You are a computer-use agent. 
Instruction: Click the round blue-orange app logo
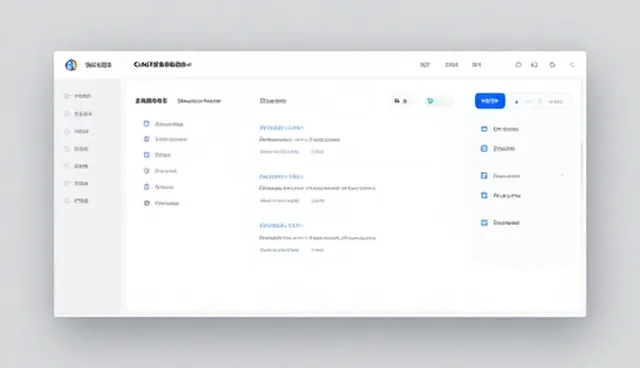pos(71,64)
